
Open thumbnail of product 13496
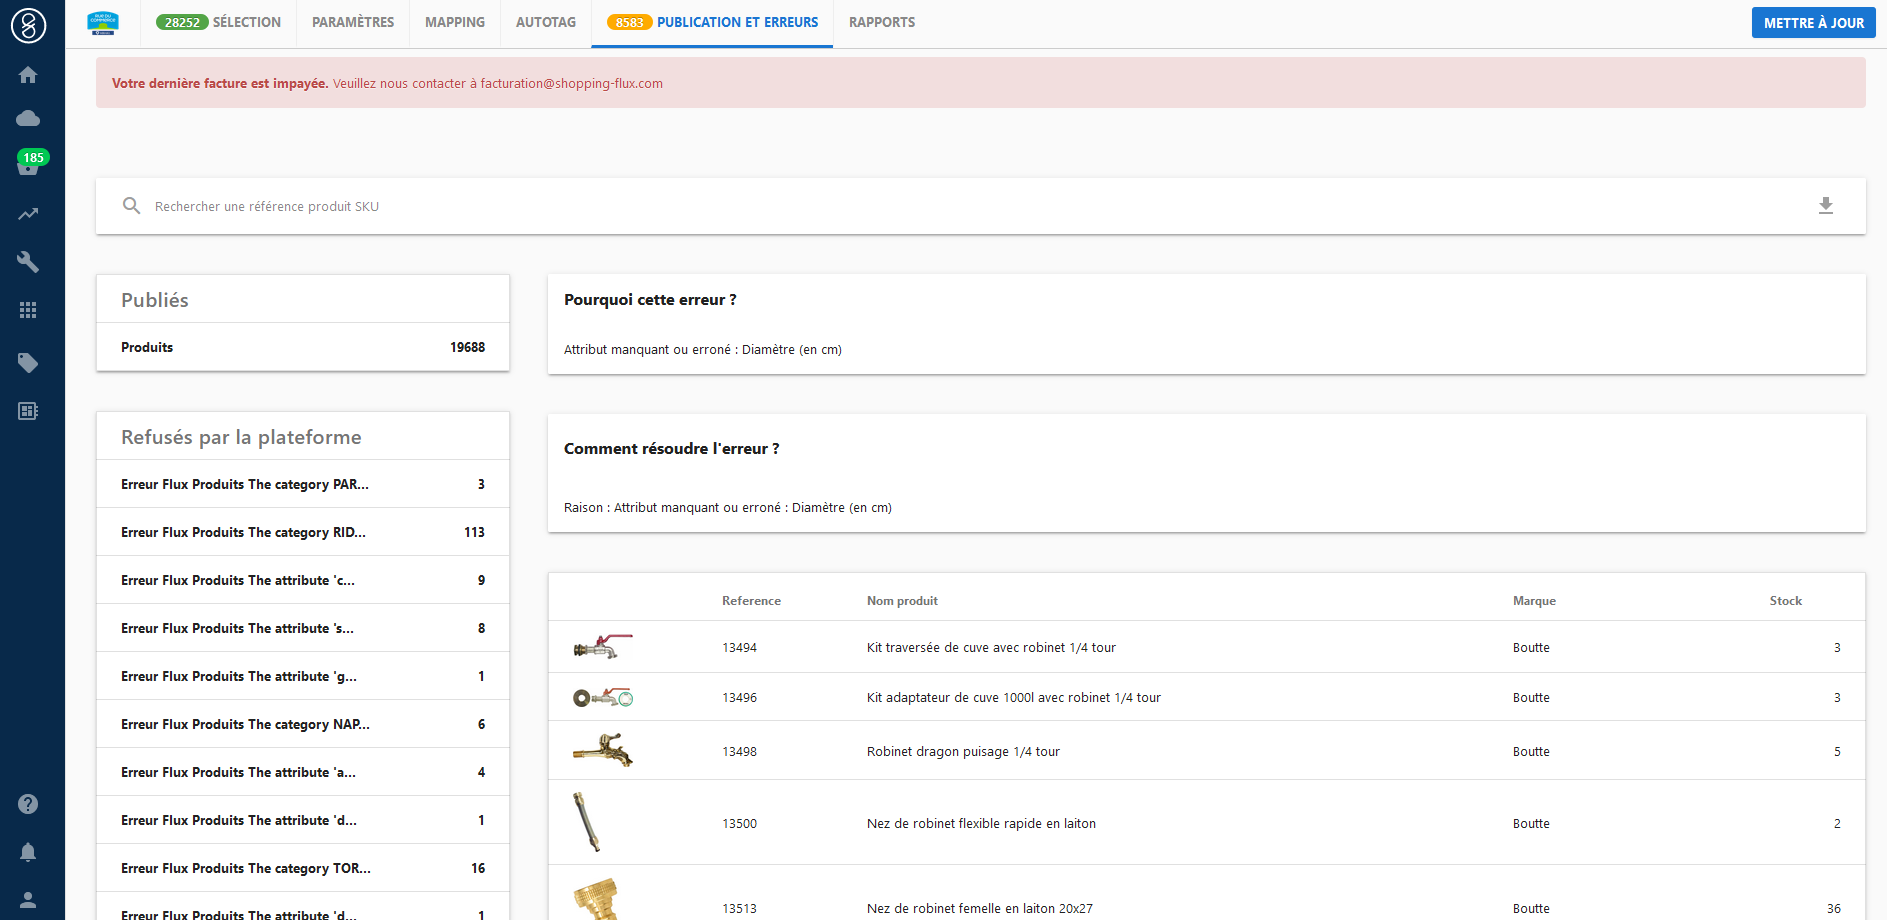click(x=603, y=697)
